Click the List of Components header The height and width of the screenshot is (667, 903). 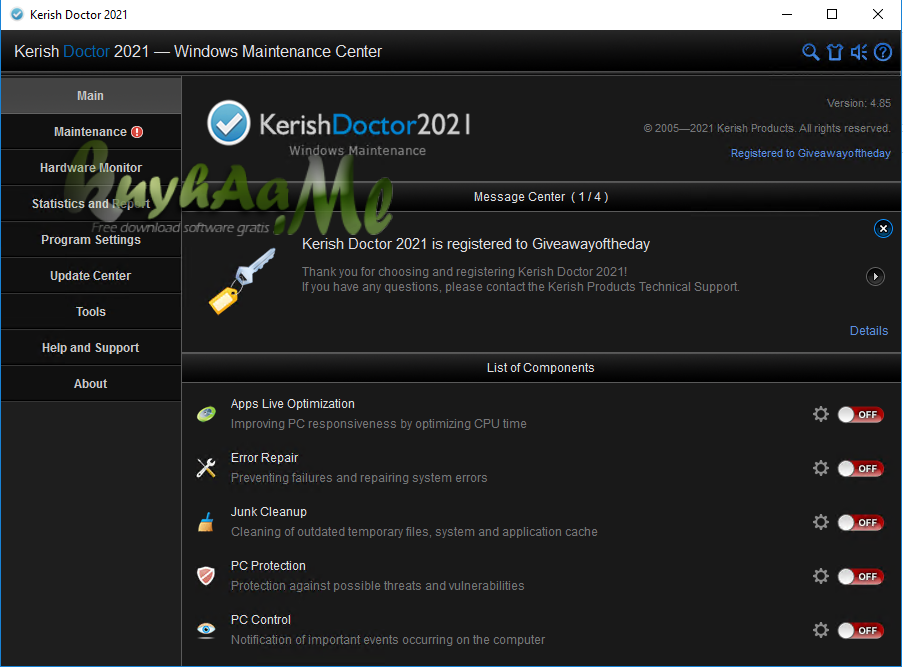(x=541, y=367)
